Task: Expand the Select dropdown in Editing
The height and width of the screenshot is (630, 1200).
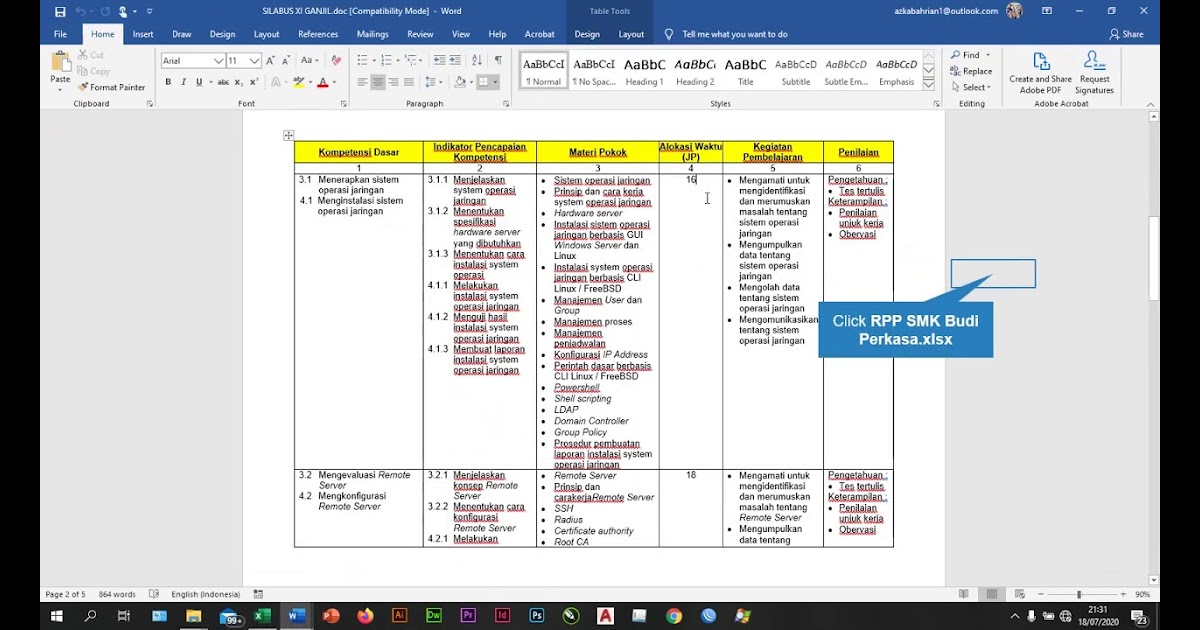Action: pos(970,87)
